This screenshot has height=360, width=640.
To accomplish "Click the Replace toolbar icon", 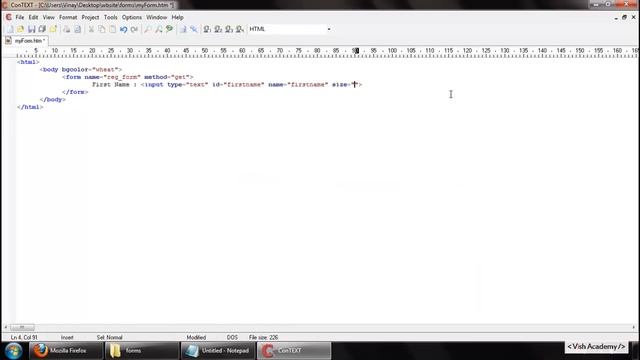I will pos(158,29).
